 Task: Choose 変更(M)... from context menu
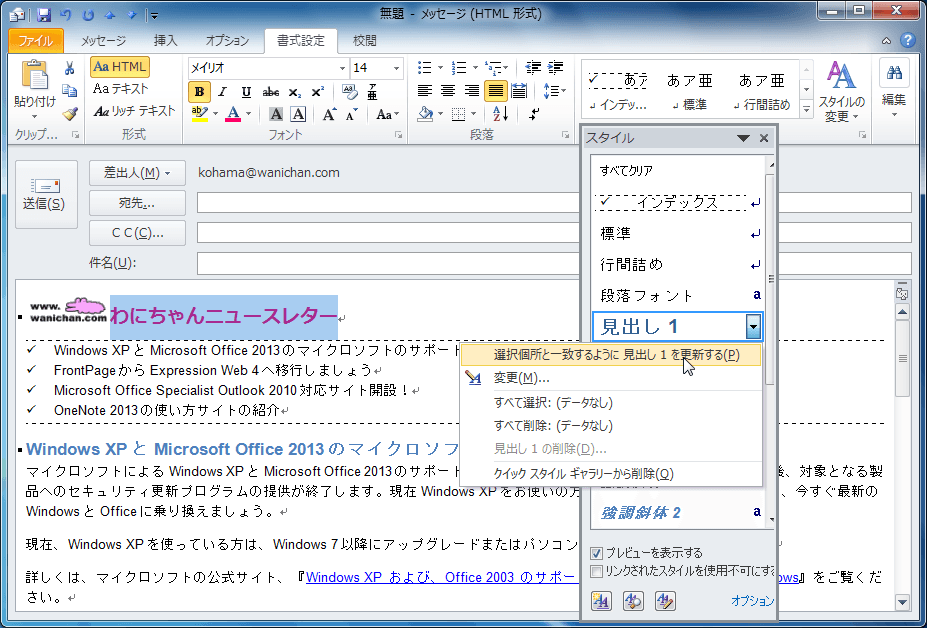click(611, 378)
